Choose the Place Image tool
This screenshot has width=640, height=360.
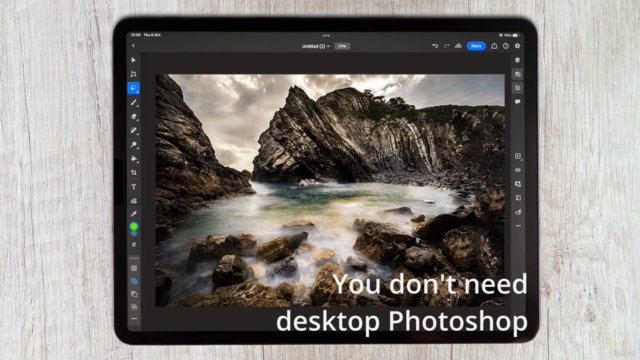click(133, 200)
